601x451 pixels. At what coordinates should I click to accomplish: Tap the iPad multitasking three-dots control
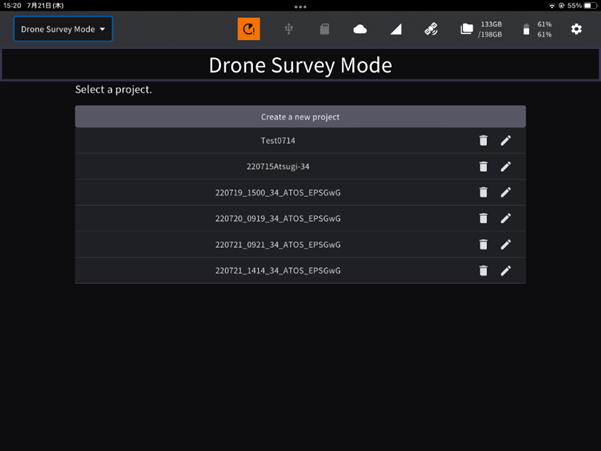pos(300,7)
